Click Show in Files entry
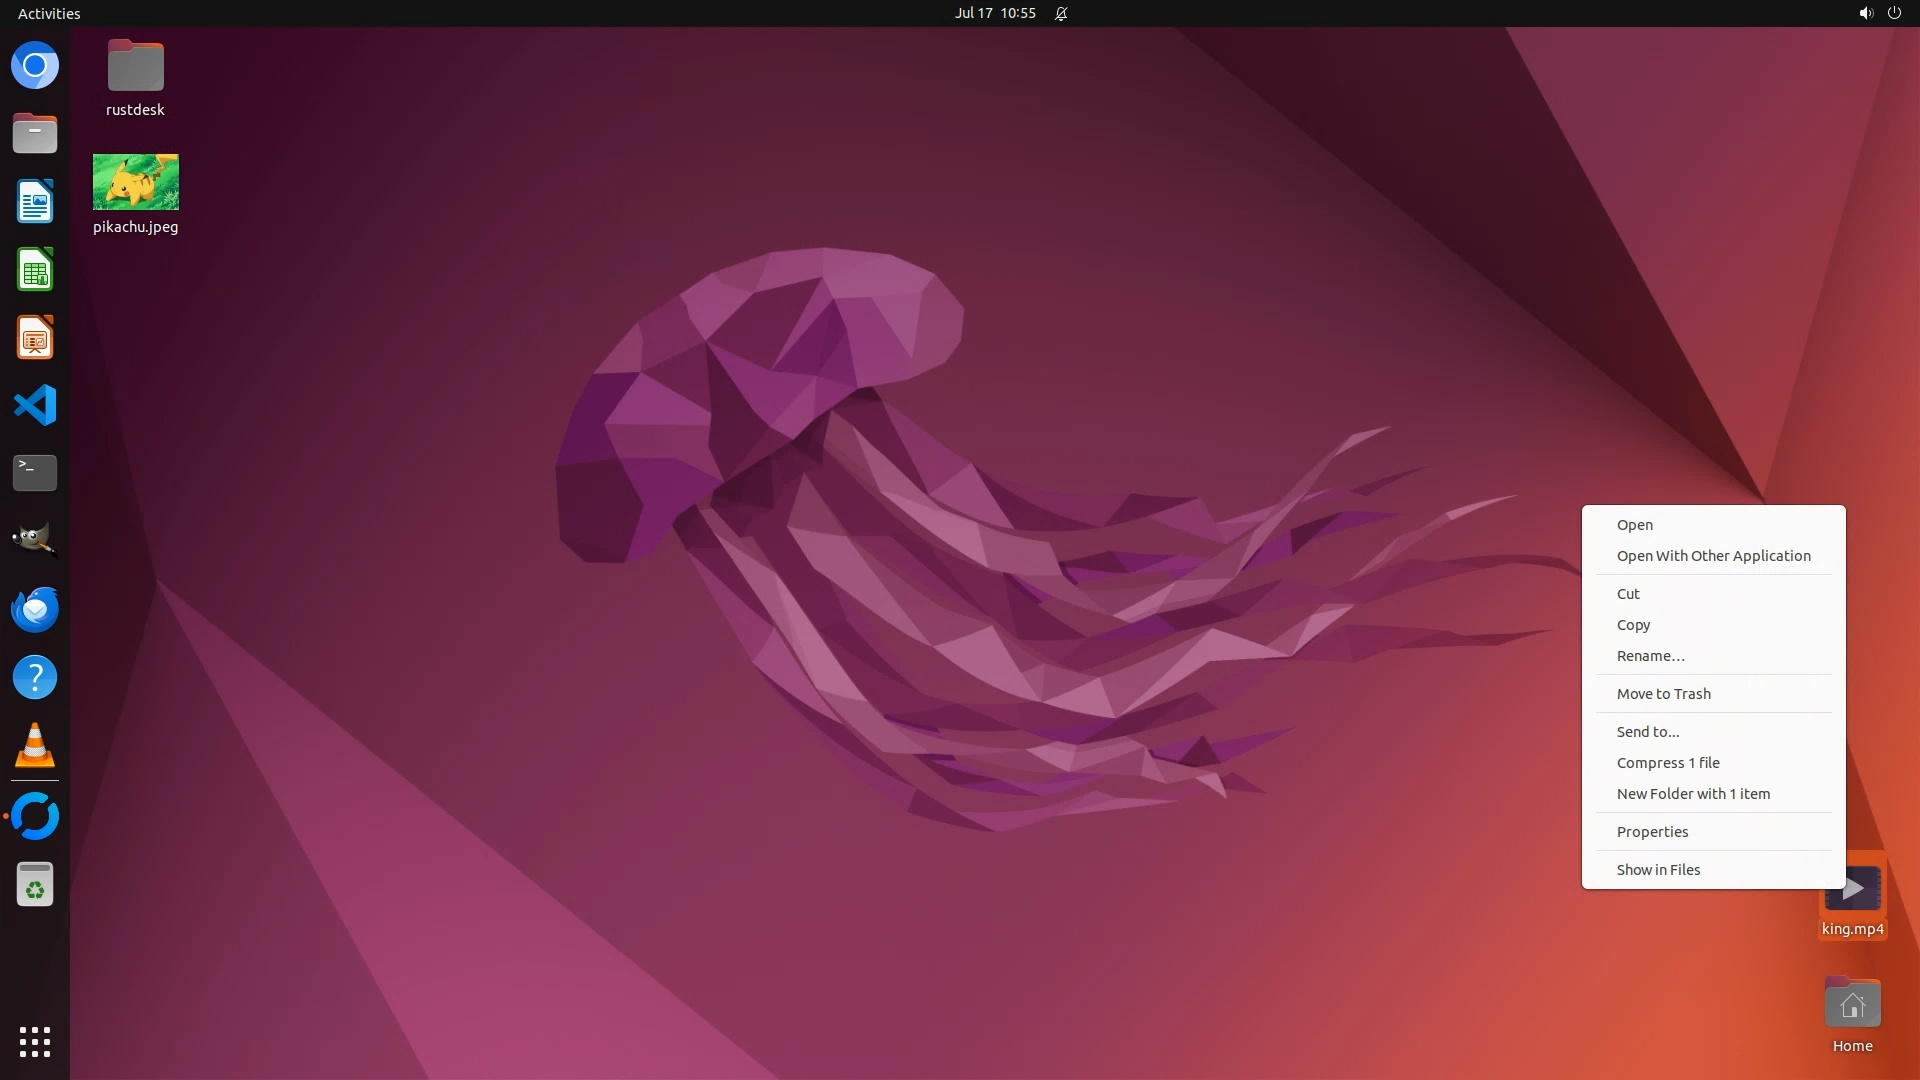1920x1080 pixels. coord(1658,870)
